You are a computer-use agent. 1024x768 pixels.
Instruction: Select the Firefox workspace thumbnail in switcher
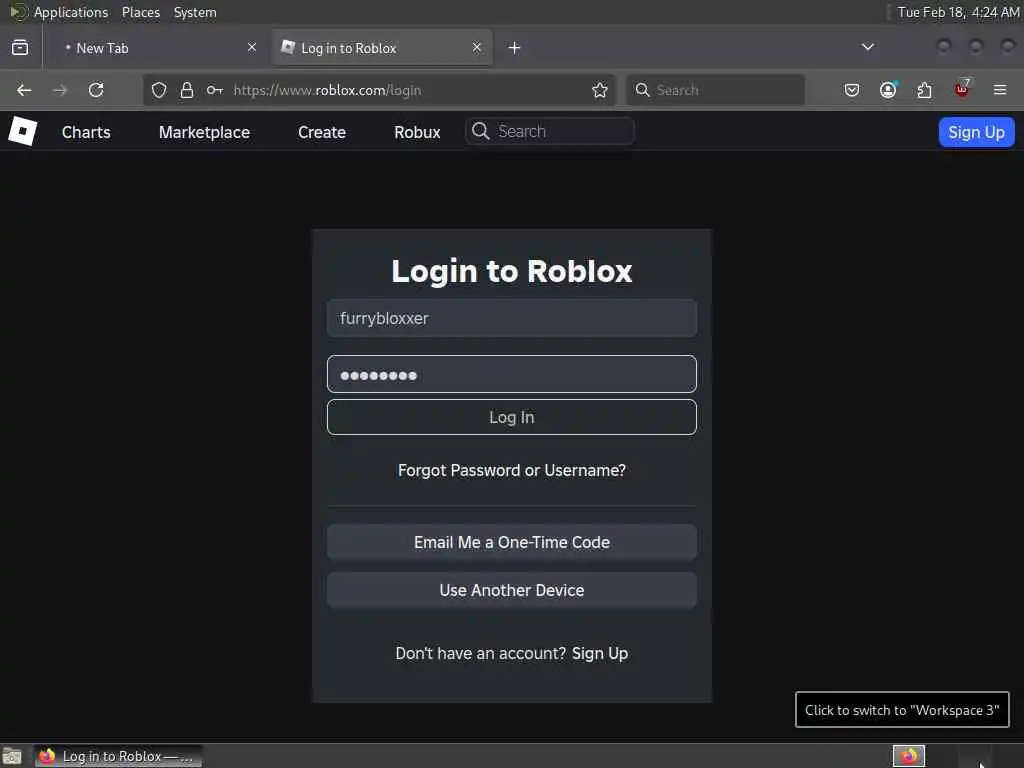(x=908, y=756)
